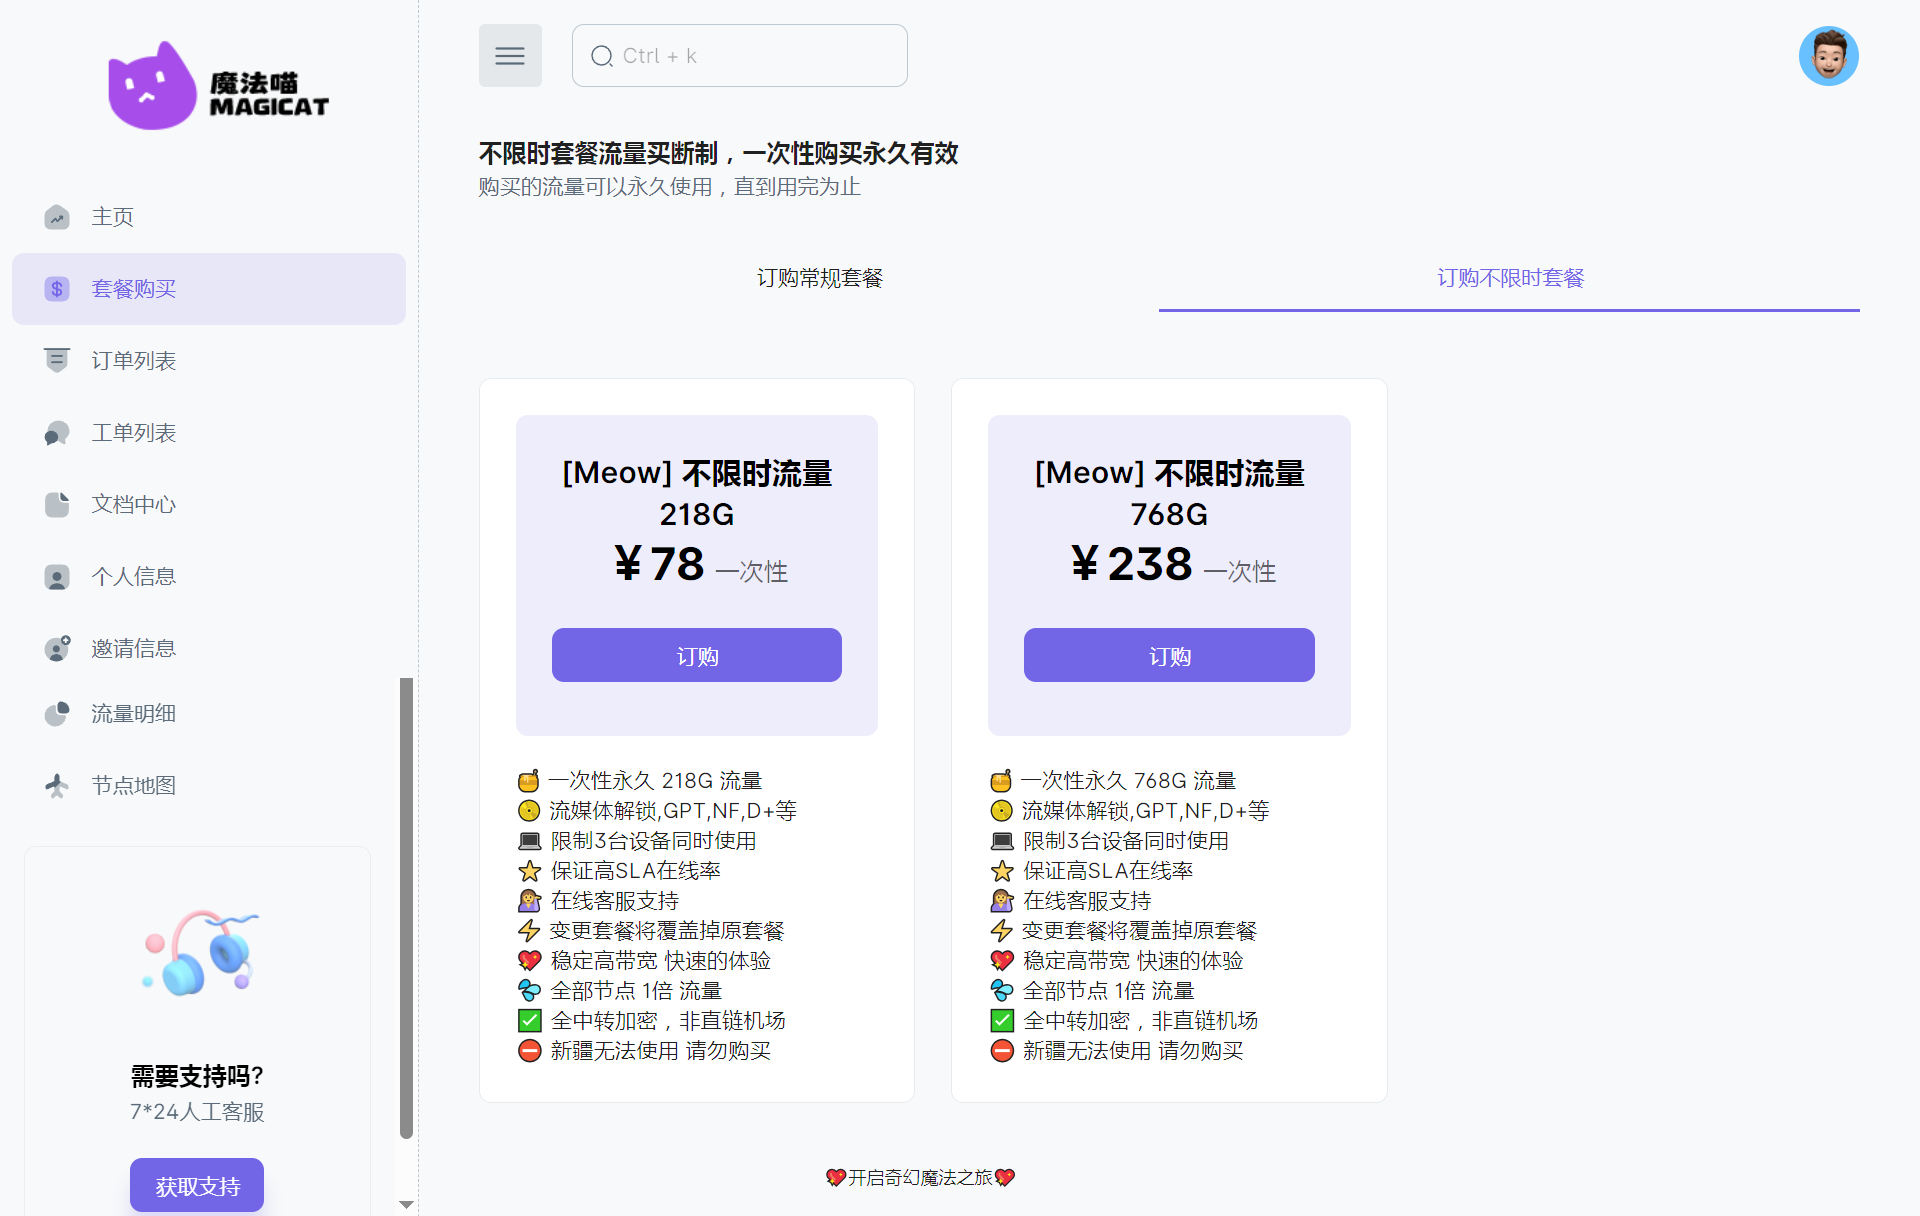The image size is (1920, 1216).
Task: Open 文档中心 using its document icon
Action: 57,504
